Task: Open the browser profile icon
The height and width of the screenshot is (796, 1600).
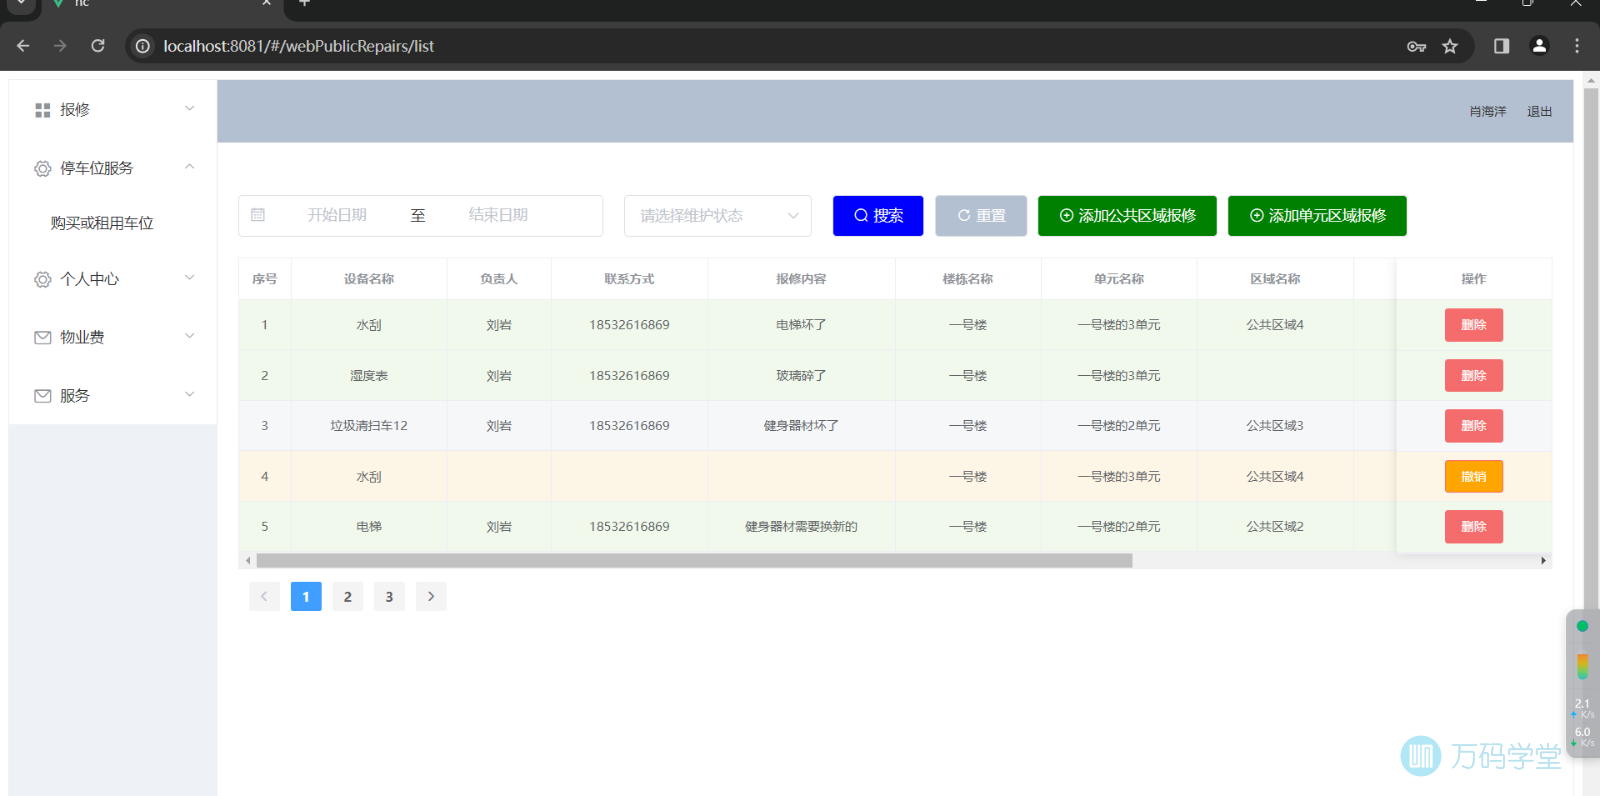Action: pos(1539,46)
